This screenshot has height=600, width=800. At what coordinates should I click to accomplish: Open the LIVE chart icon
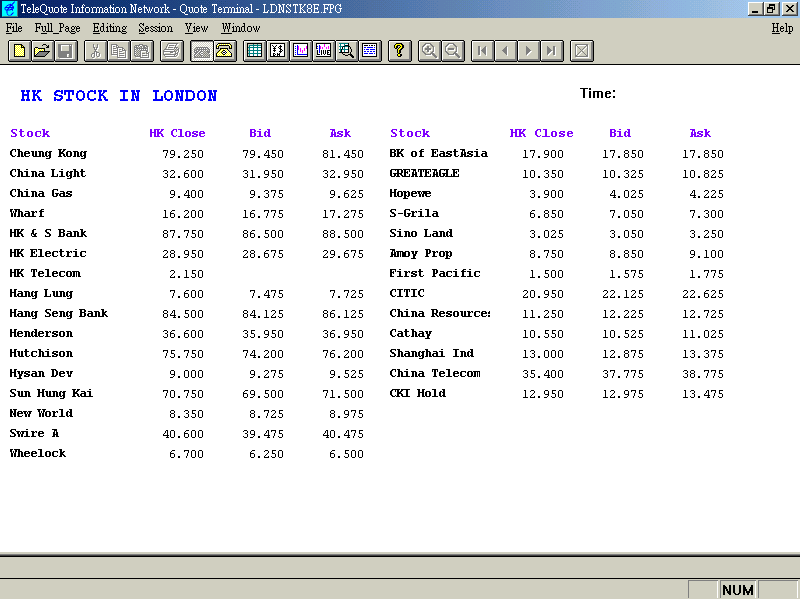[324, 51]
